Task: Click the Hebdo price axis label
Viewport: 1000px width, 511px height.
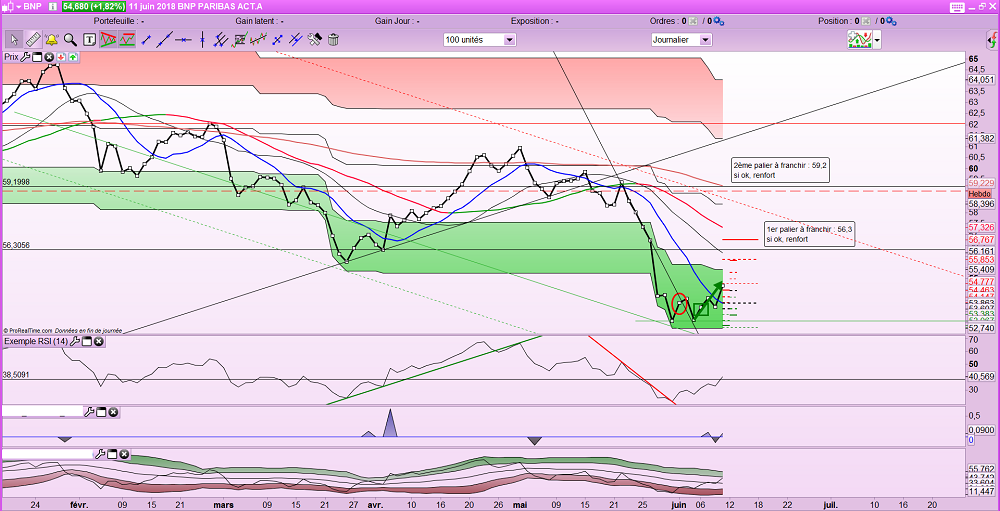Action: [979, 193]
